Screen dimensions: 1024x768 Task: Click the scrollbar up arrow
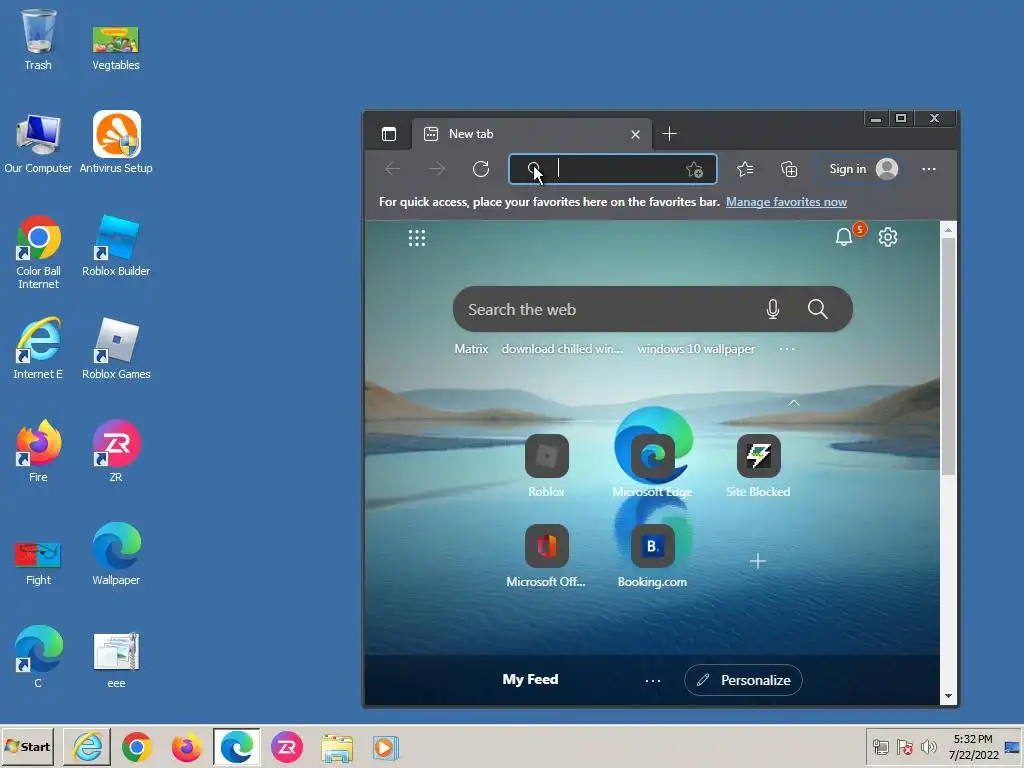click(948, 230)
